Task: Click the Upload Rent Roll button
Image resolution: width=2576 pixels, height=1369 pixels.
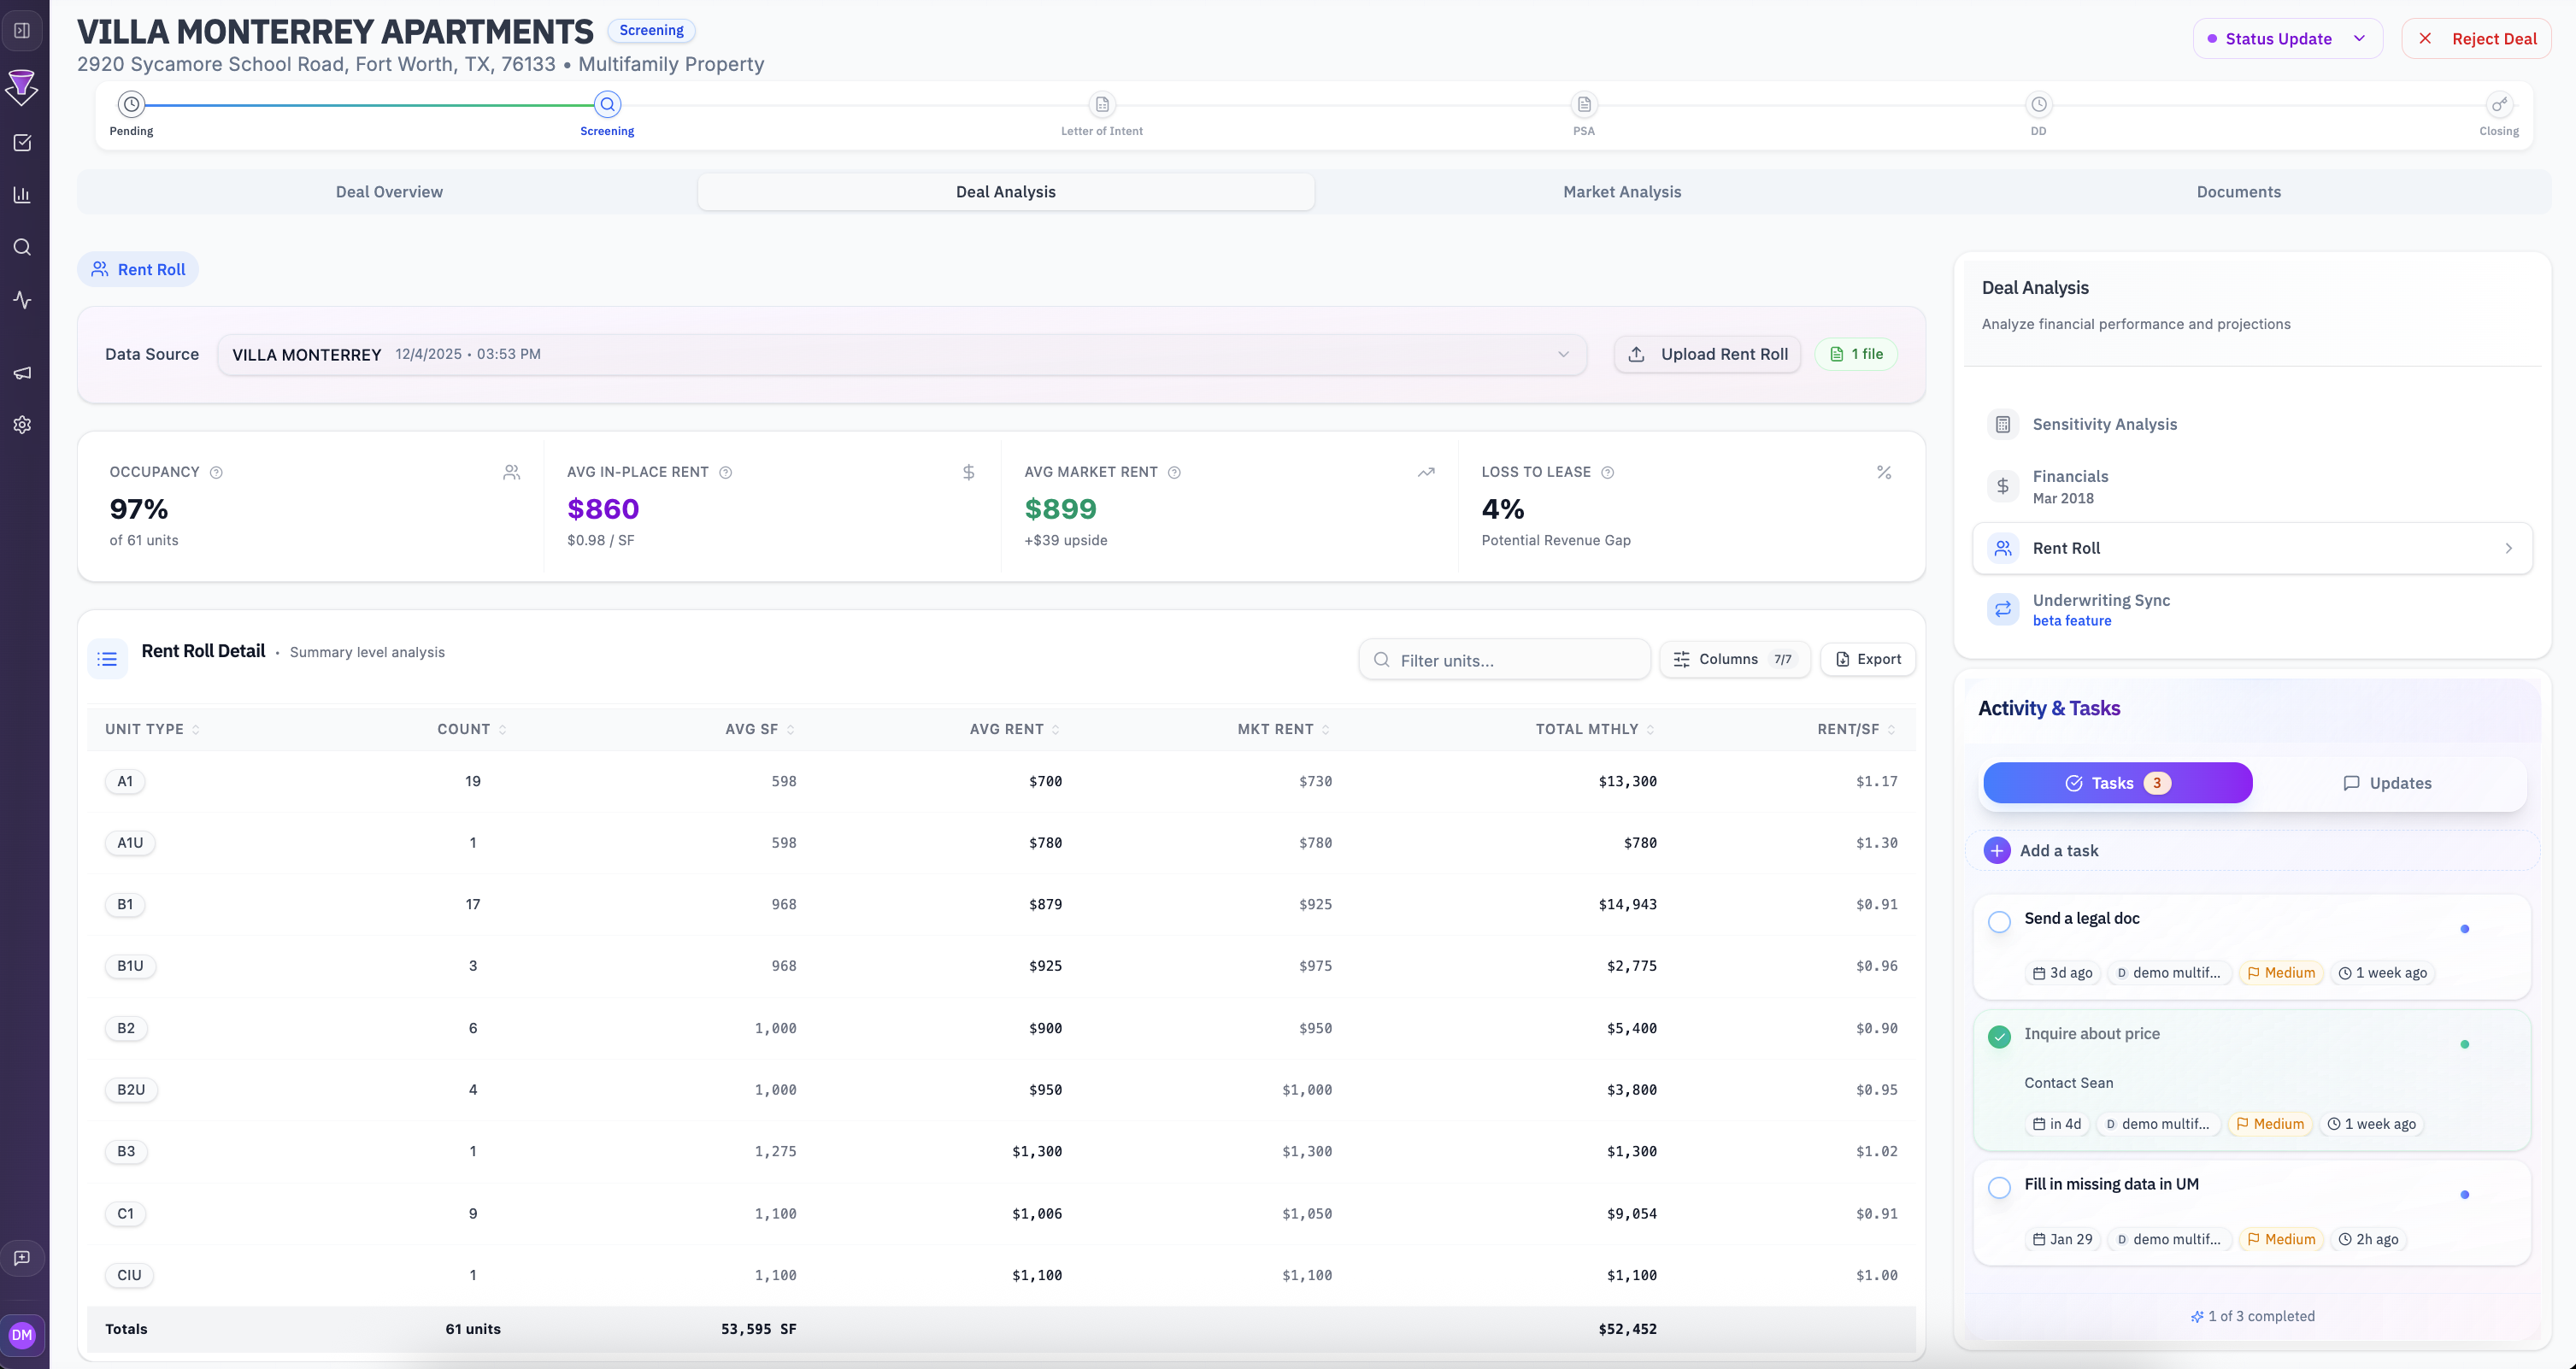Action: coord(1707,354)
